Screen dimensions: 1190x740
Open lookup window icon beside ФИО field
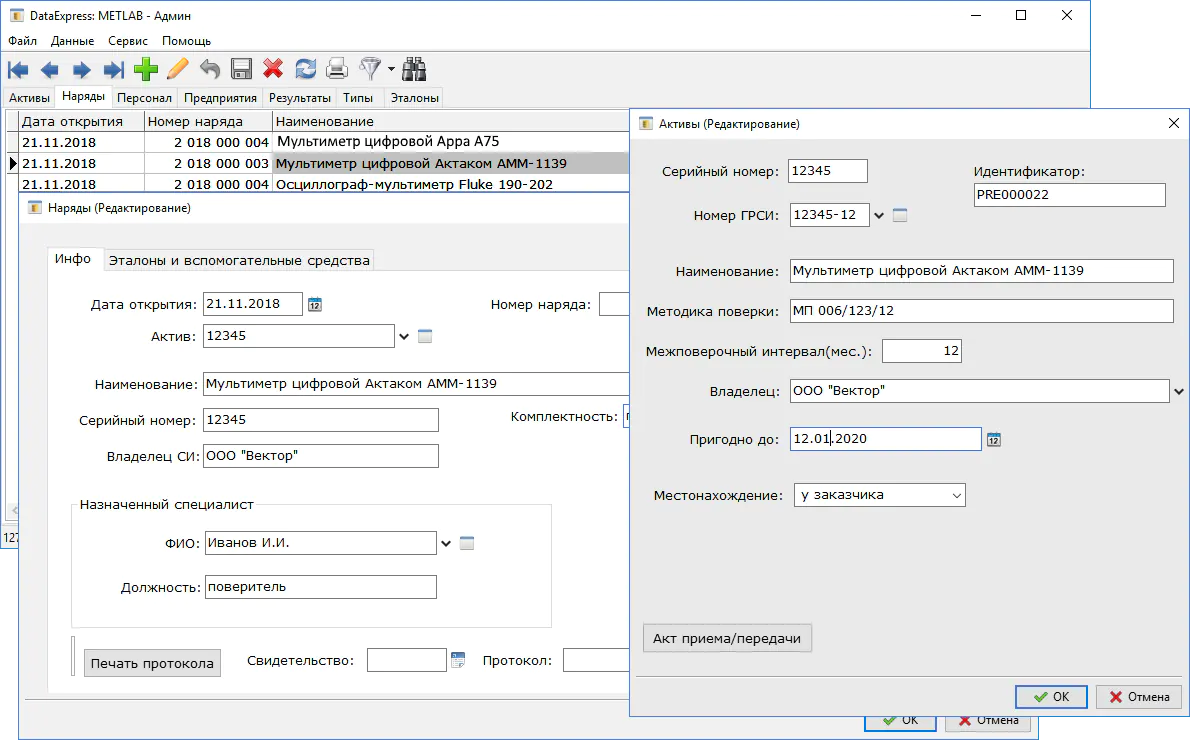[467, 543]
